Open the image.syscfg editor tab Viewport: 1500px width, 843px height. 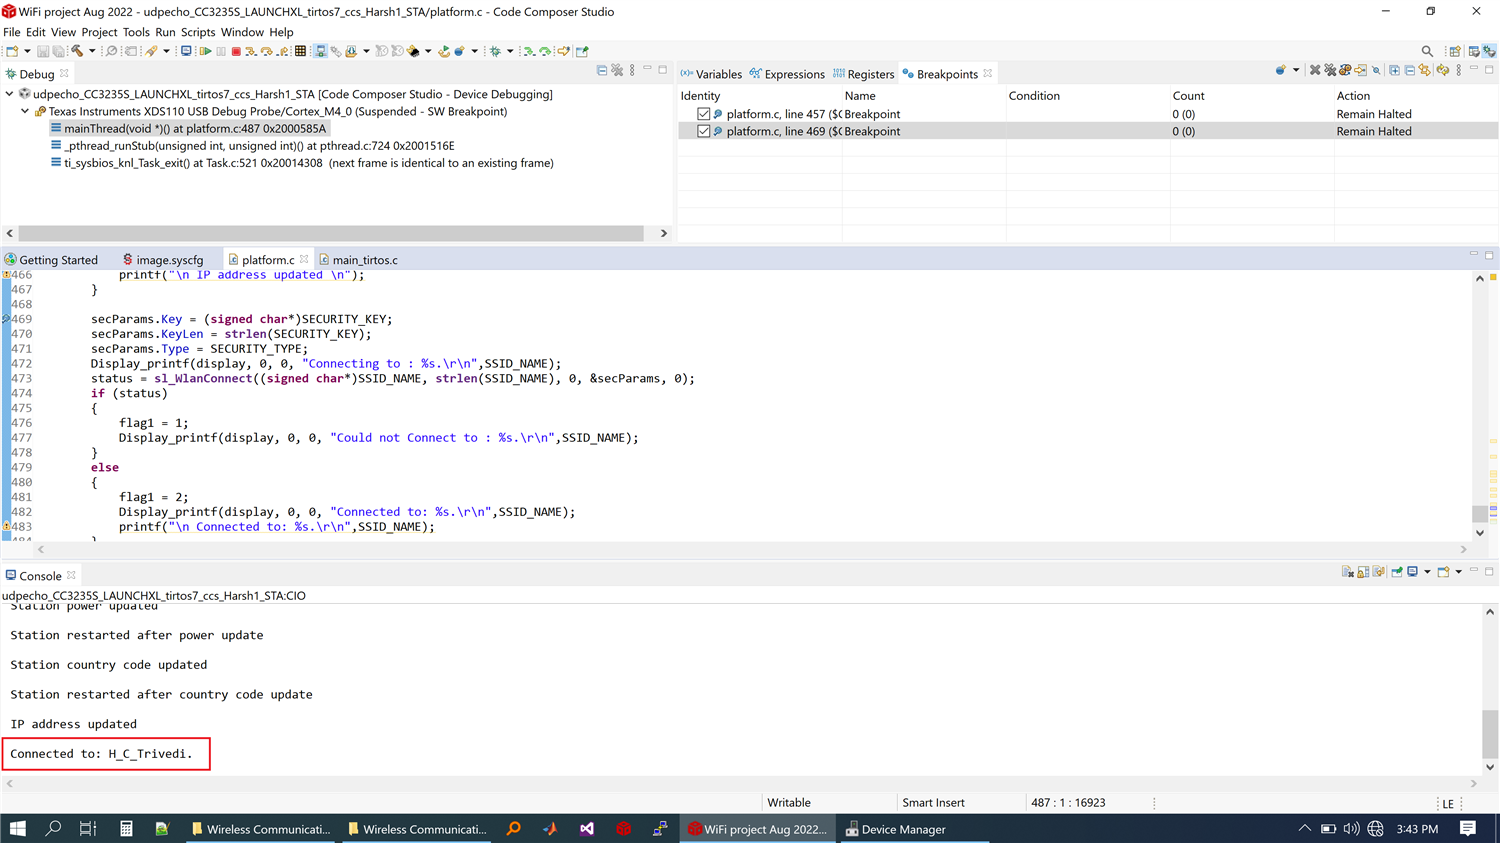[x=163, y=260]
